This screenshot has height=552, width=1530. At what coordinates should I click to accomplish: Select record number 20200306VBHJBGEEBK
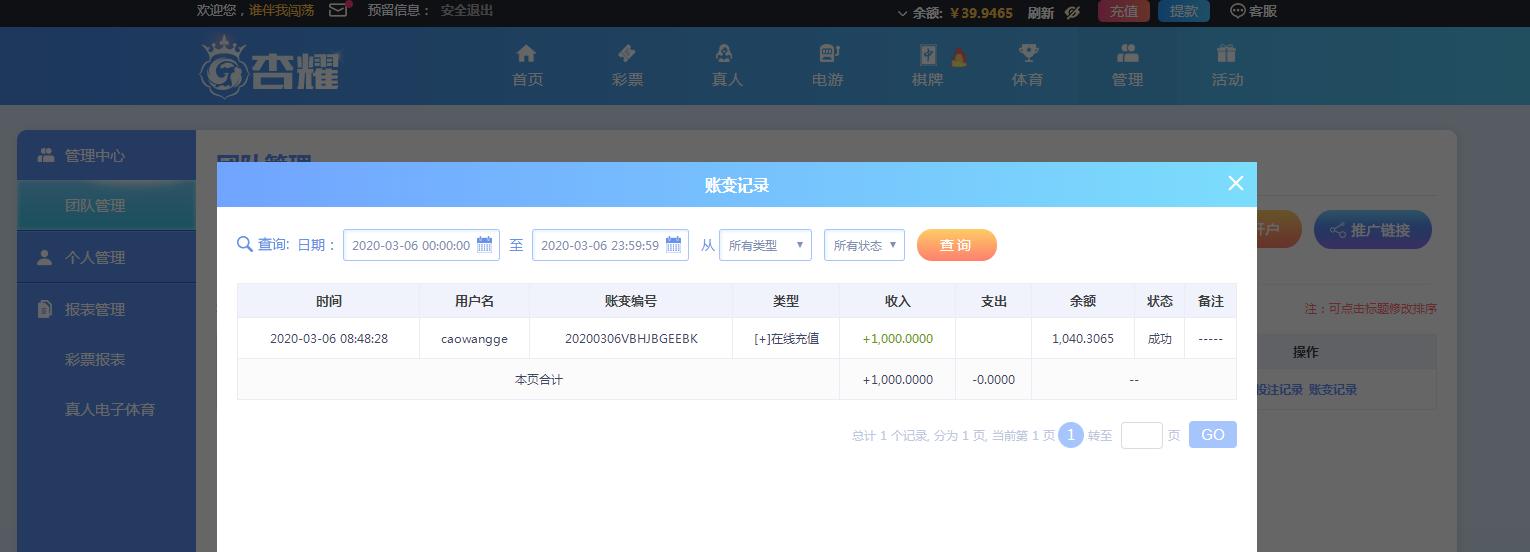631,339
